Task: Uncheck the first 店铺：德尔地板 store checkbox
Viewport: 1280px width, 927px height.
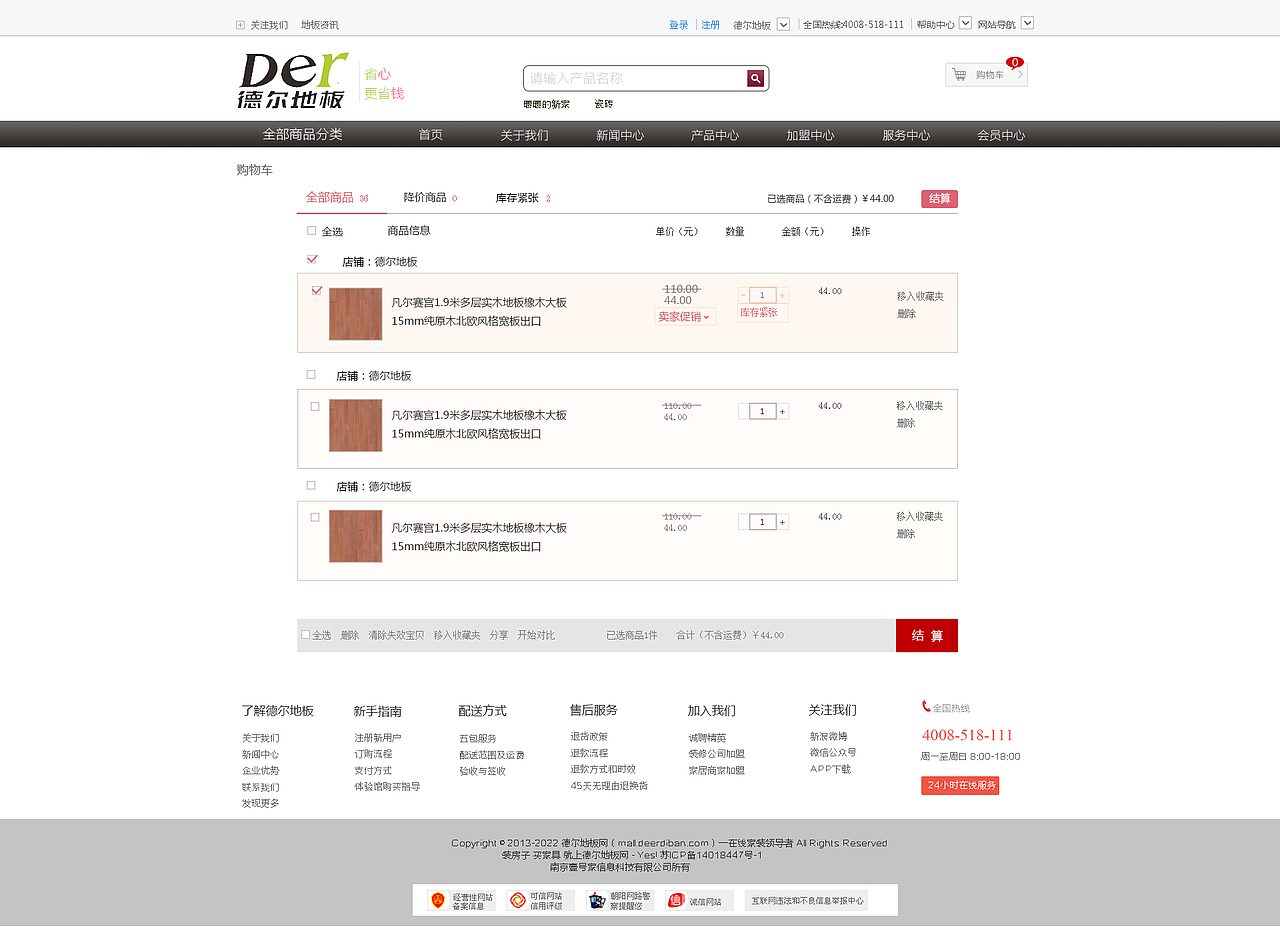Action: tap(312, 259)
